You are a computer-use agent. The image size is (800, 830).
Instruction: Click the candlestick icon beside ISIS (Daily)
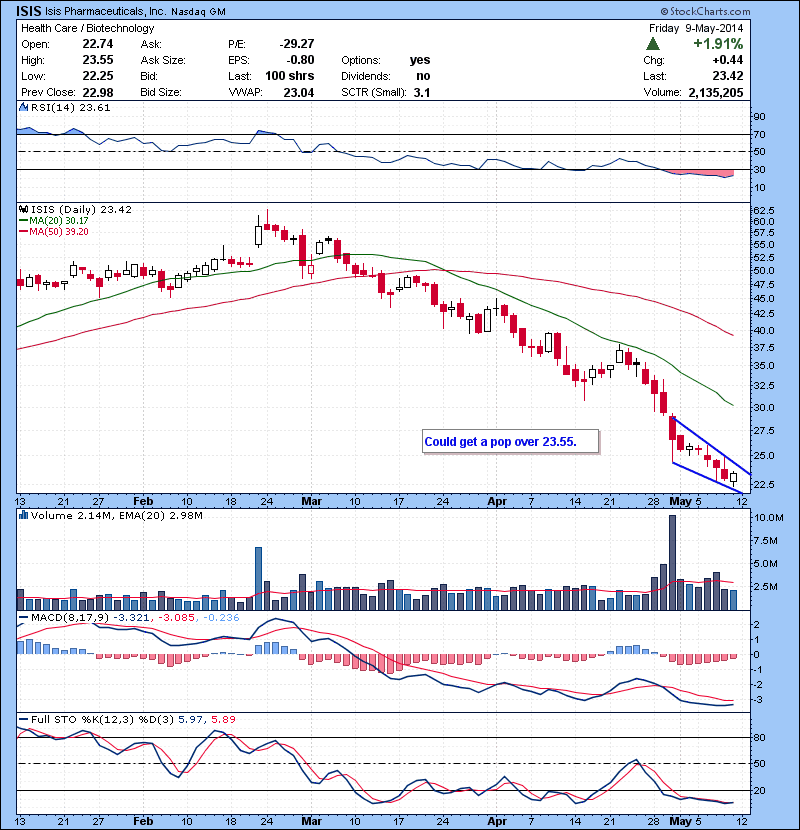click(23, 209)
